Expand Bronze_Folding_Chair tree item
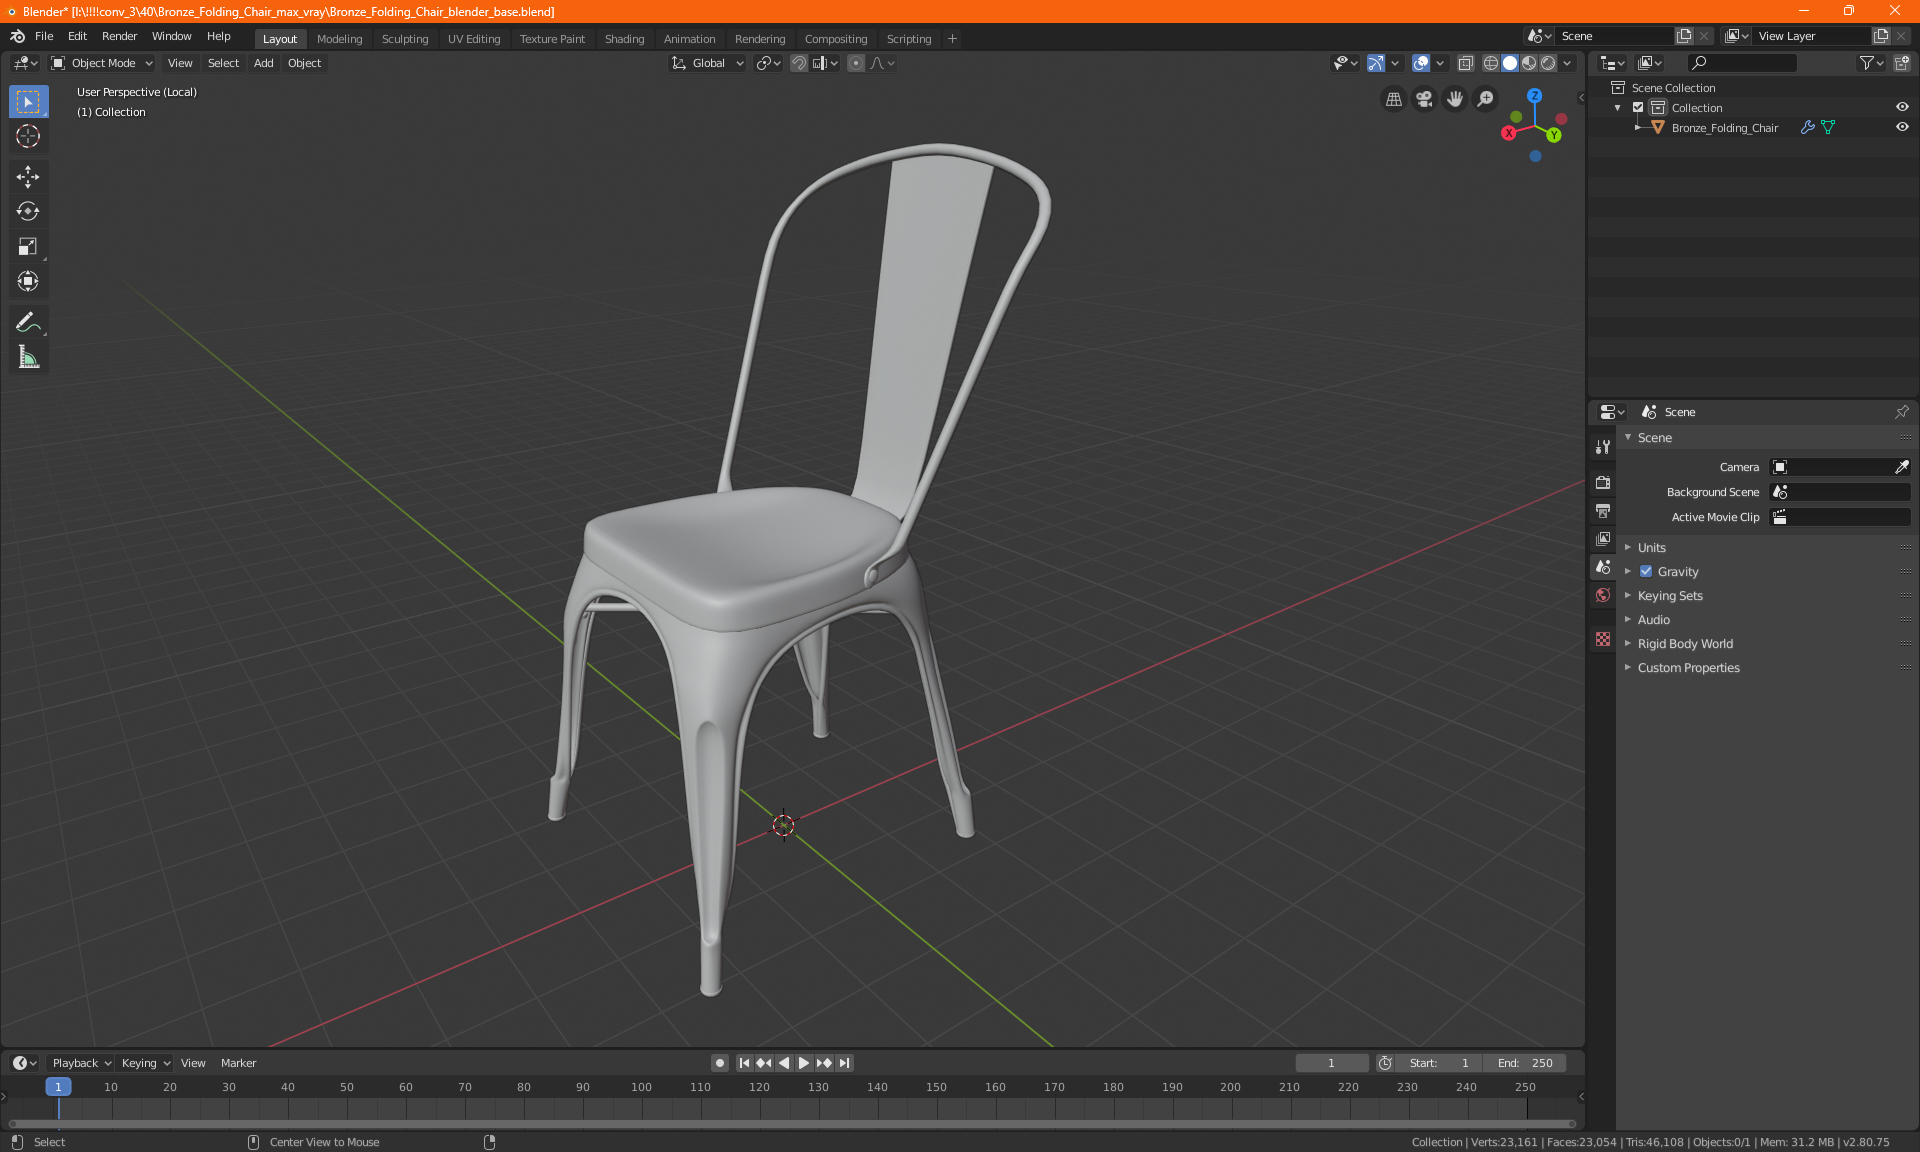The image size is (1920, 1152). (1637, 127)
